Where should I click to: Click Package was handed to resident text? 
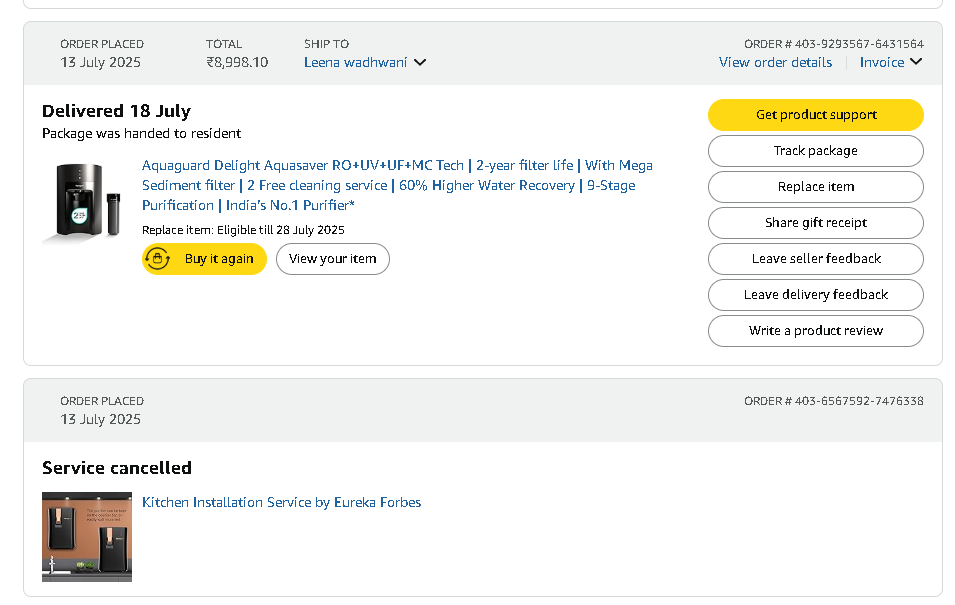click(x=141, y=133)
